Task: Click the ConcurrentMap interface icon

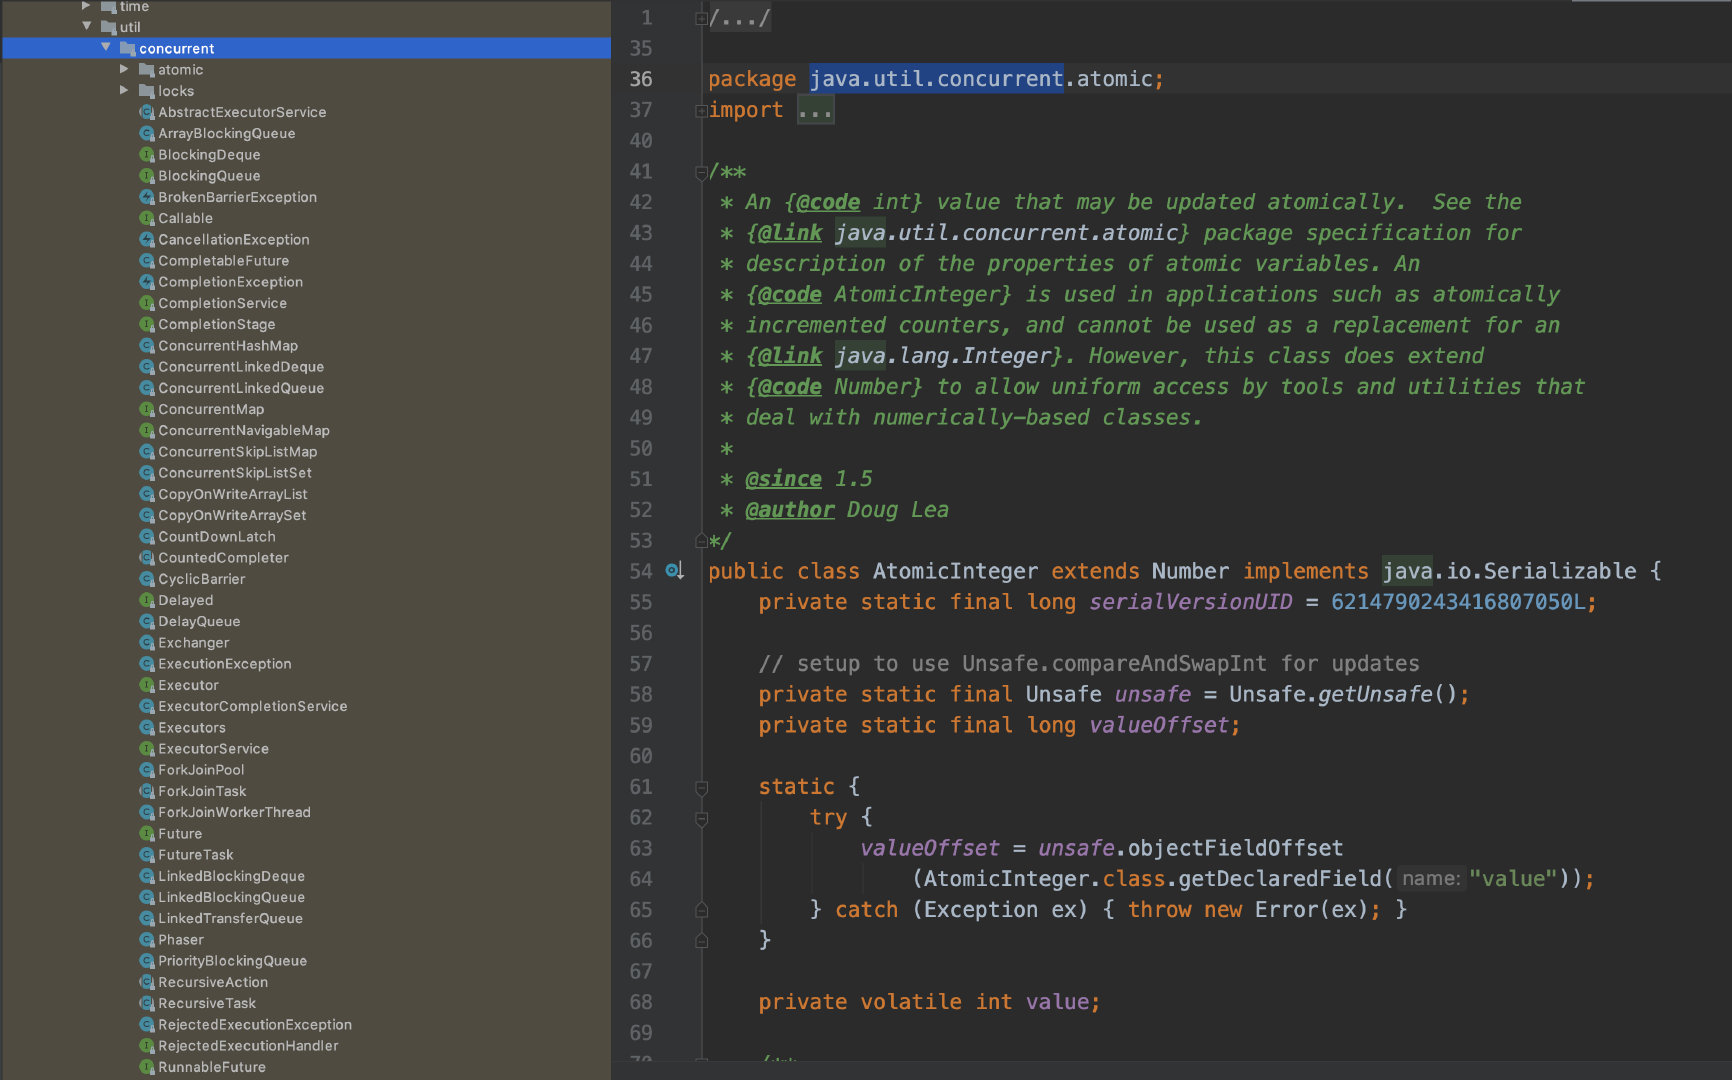Action: coord(146,409)
